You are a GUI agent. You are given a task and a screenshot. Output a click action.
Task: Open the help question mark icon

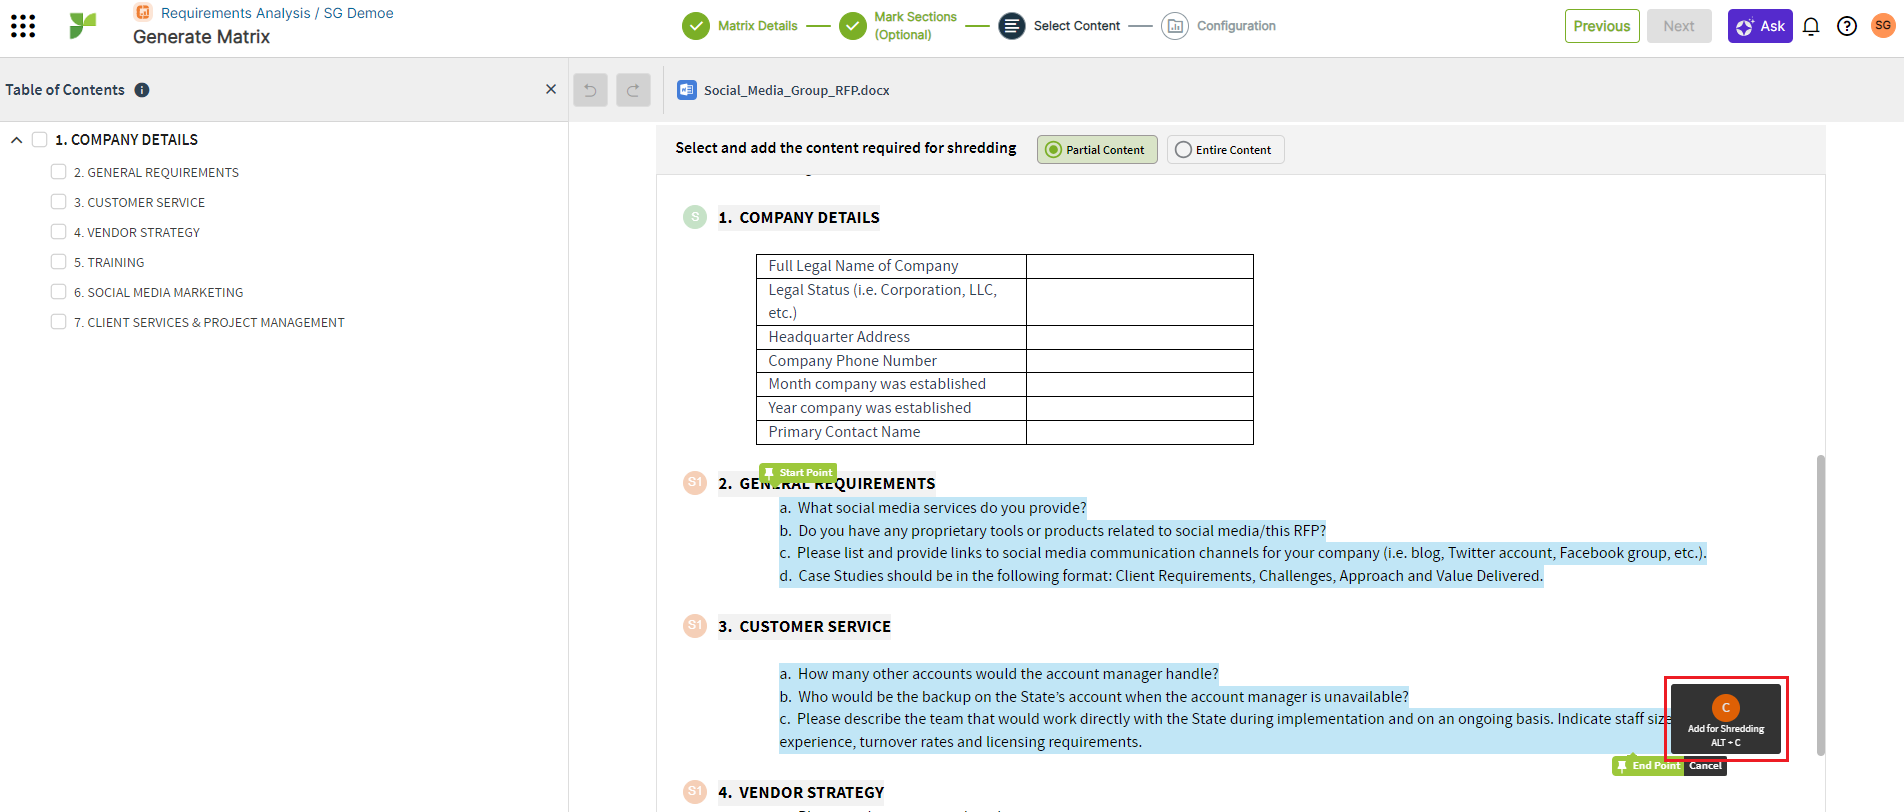[1847, 26]
